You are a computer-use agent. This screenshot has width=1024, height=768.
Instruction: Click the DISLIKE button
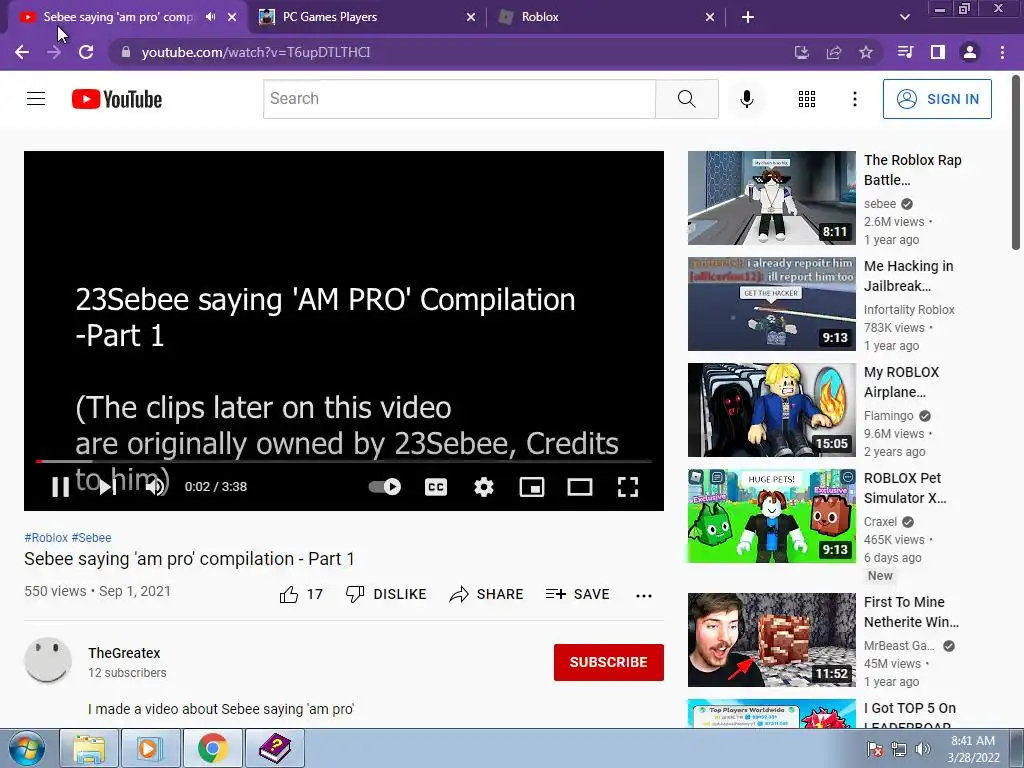[x=386, y=594]
